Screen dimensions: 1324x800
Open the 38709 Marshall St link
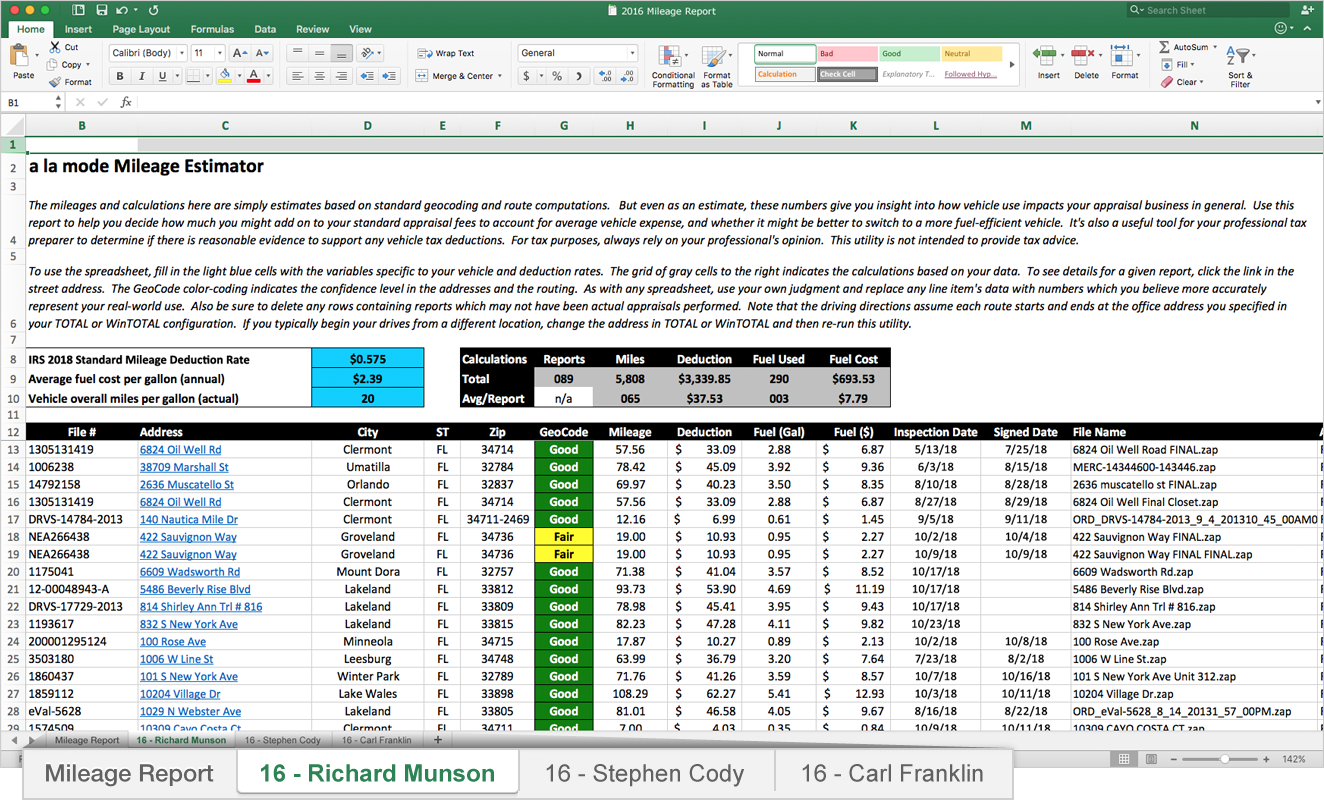coord(184,467)
